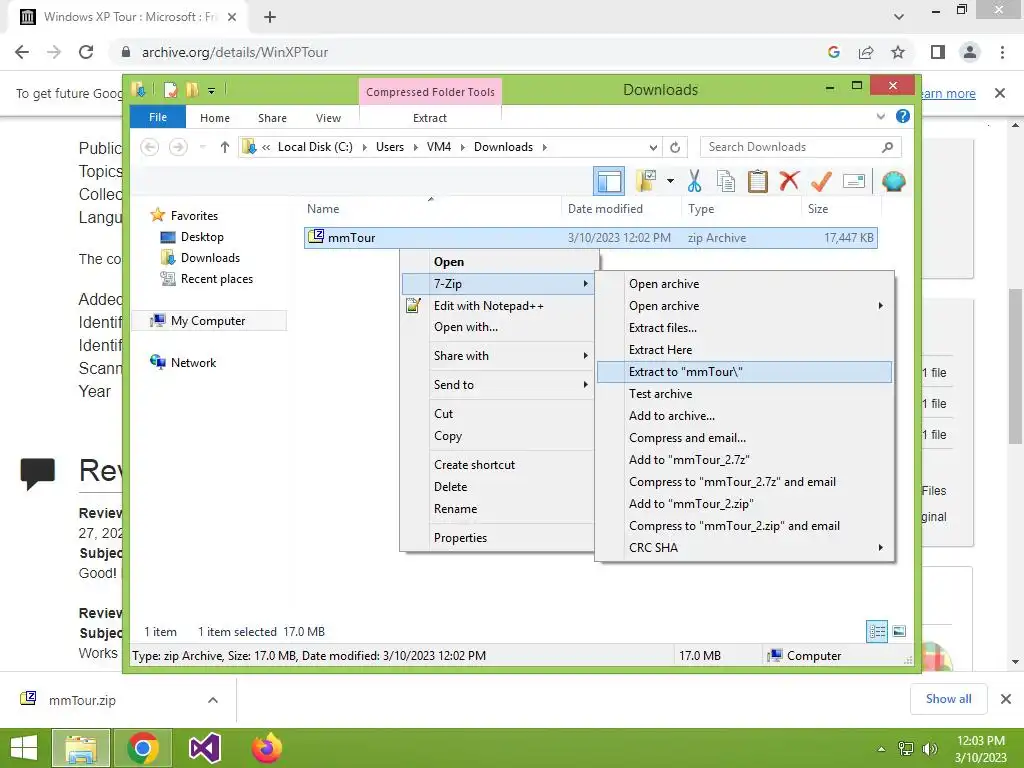Select Recent places in sidebar

[x=216, y=279]
